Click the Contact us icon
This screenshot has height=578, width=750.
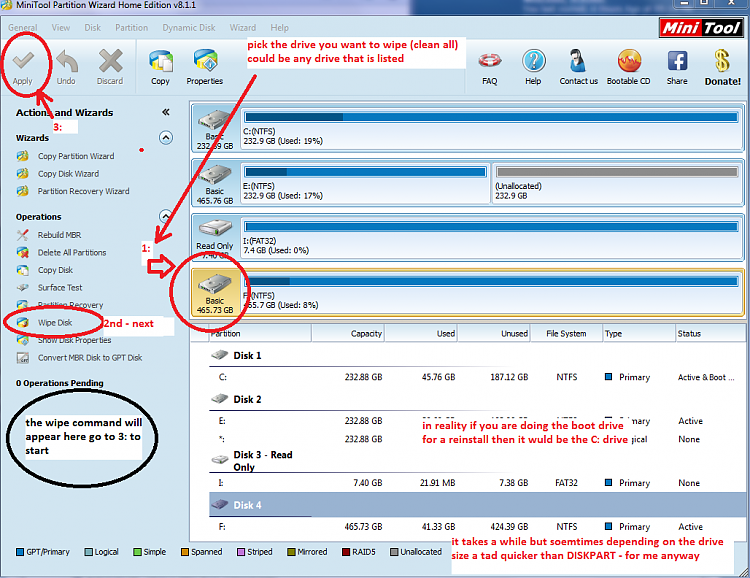pos(578,67)
